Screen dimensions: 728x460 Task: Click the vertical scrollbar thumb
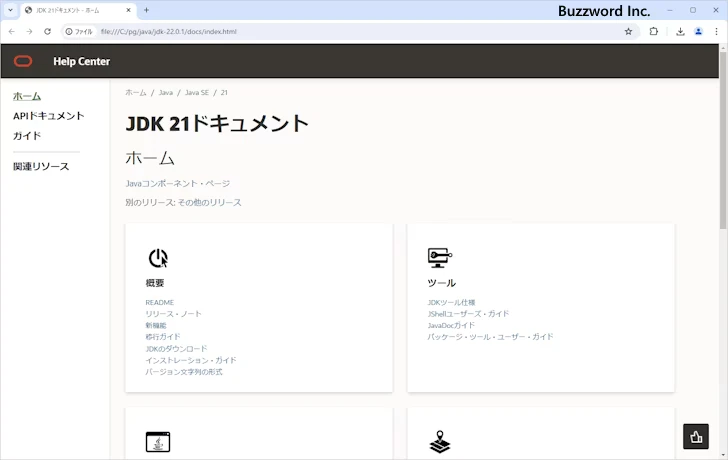[723, 139]
